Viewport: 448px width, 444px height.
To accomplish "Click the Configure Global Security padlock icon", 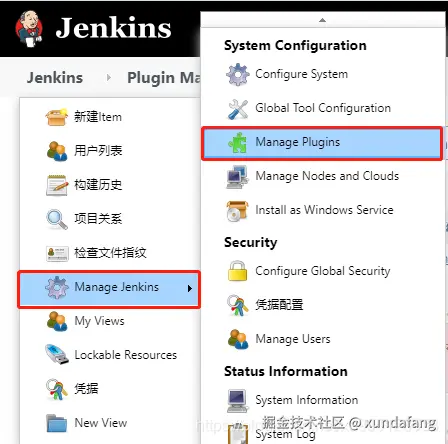I will tap(237, 271).
